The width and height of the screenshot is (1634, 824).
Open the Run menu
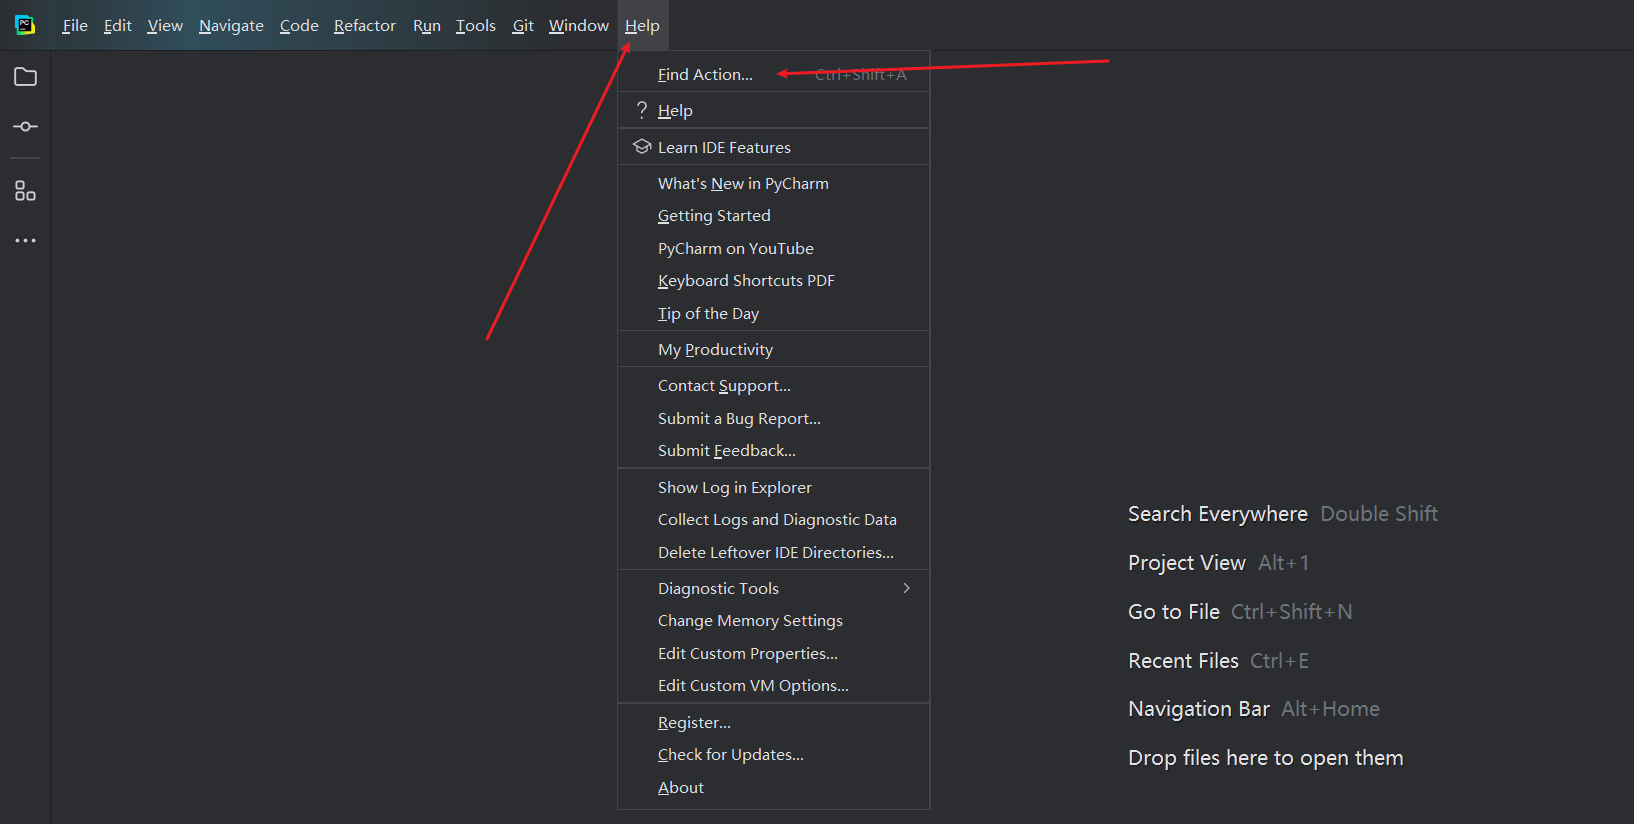pyautogui.click(x=427, y=26)
